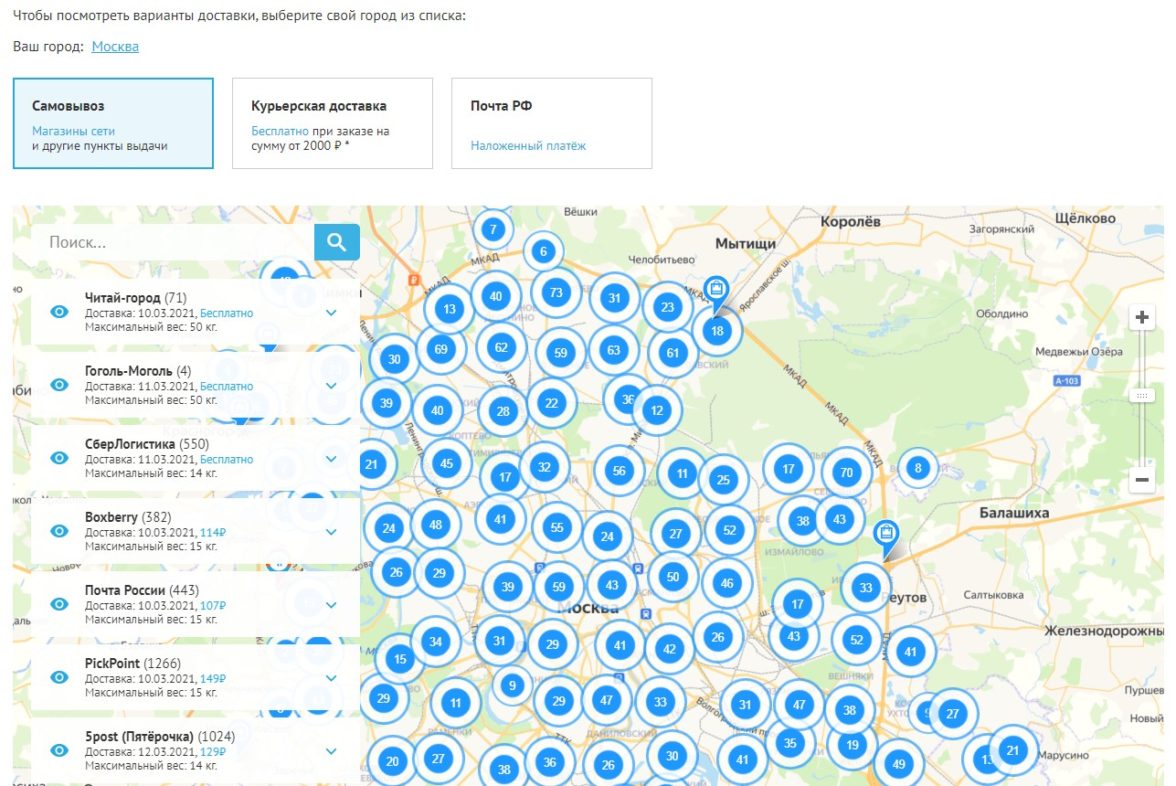Open map cluster marker numbered 8
Viewport: 1176px width, 786px height.
tap(917, 467)
